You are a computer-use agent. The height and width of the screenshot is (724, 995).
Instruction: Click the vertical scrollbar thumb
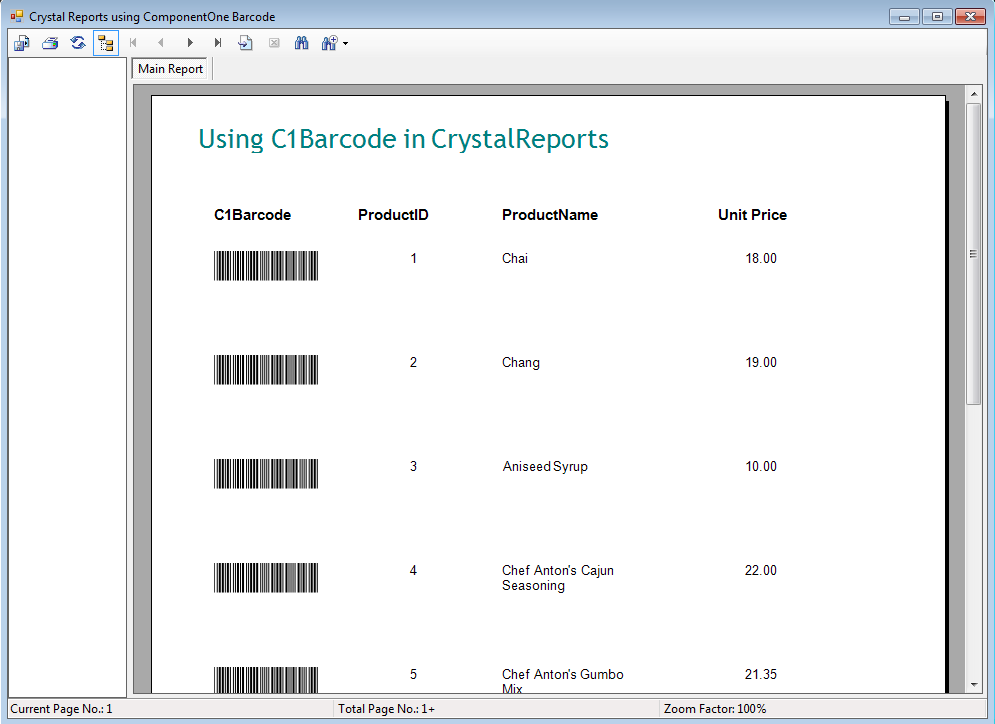(974, 253)
